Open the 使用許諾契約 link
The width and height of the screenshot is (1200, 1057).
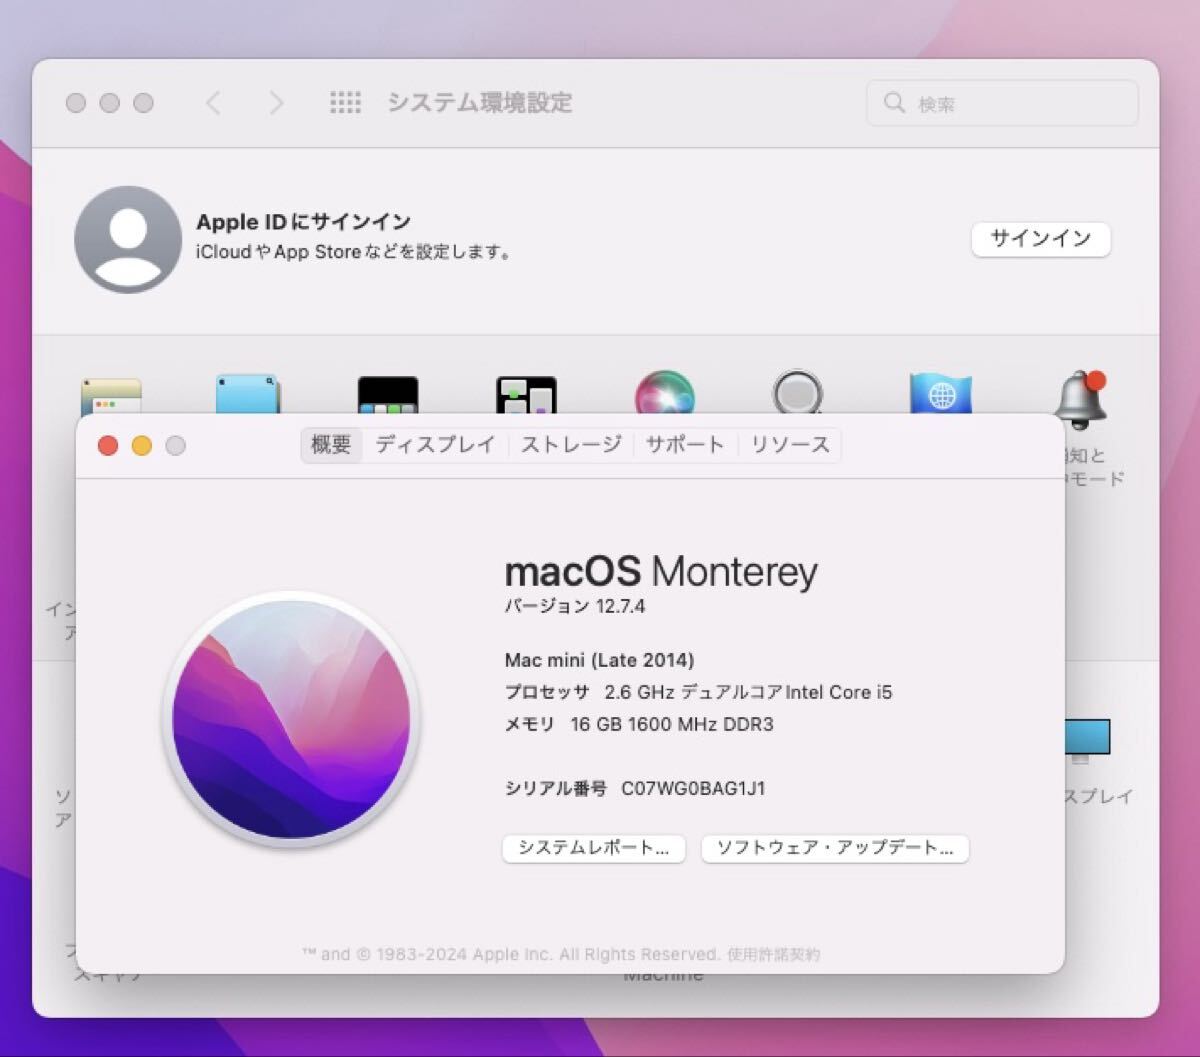click(x=774, y=954)
